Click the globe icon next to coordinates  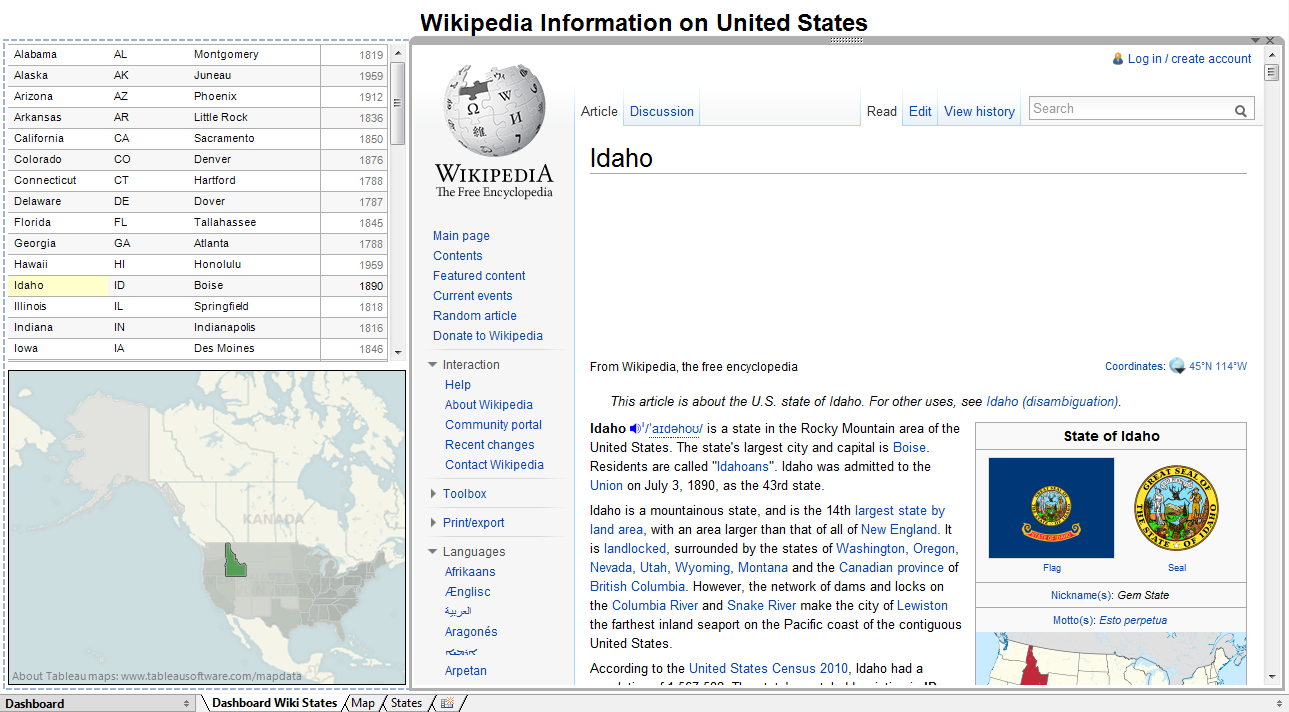(x=1177, y=366)
